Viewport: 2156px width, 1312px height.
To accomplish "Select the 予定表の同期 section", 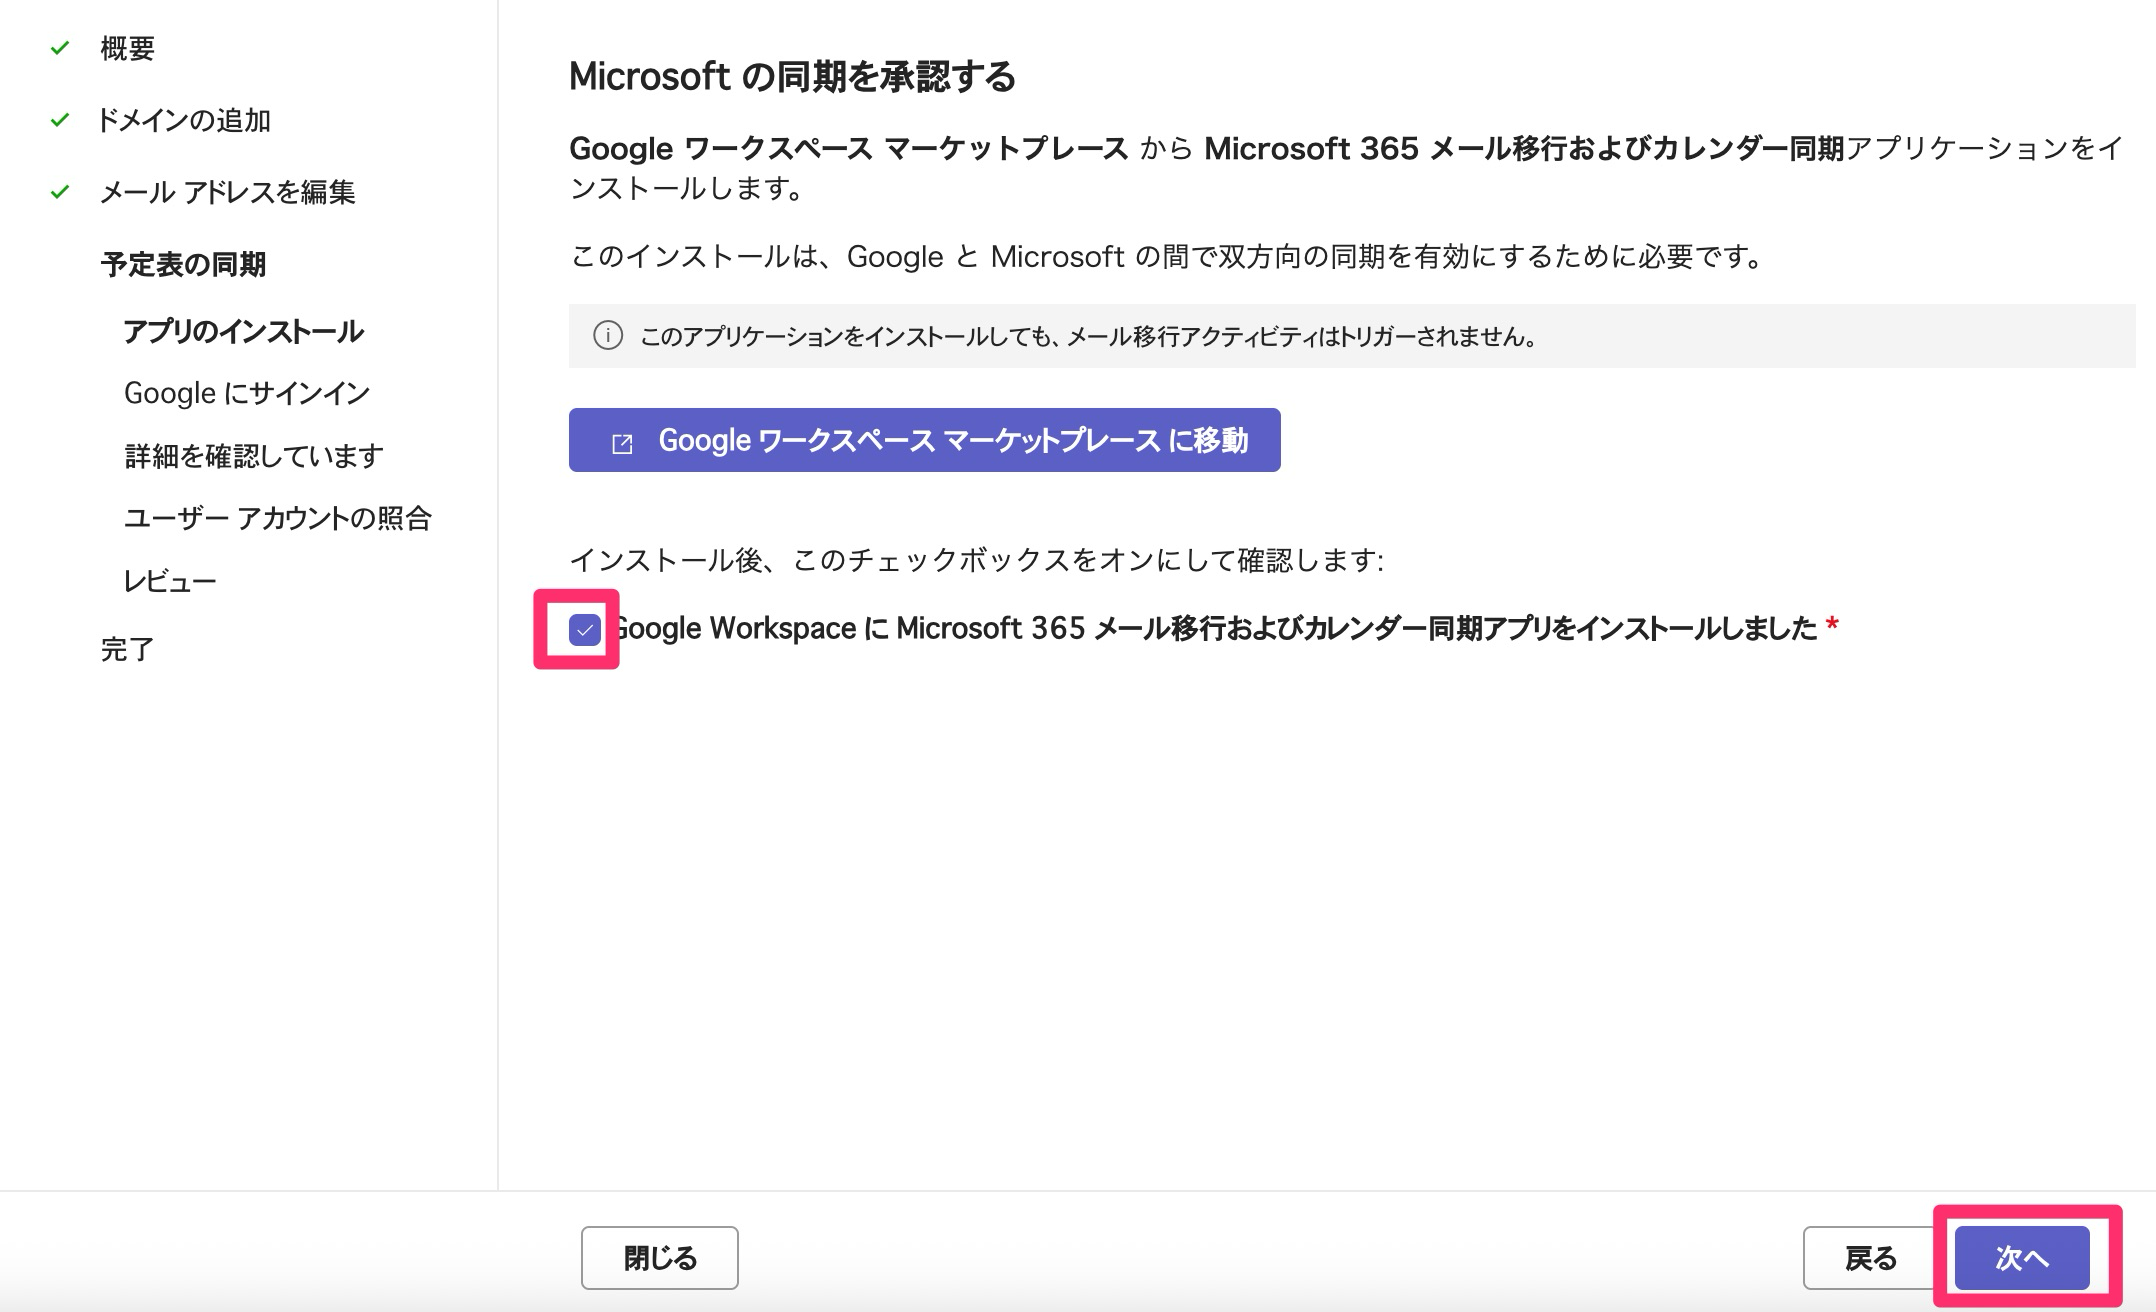I will [x=183, y=264].
